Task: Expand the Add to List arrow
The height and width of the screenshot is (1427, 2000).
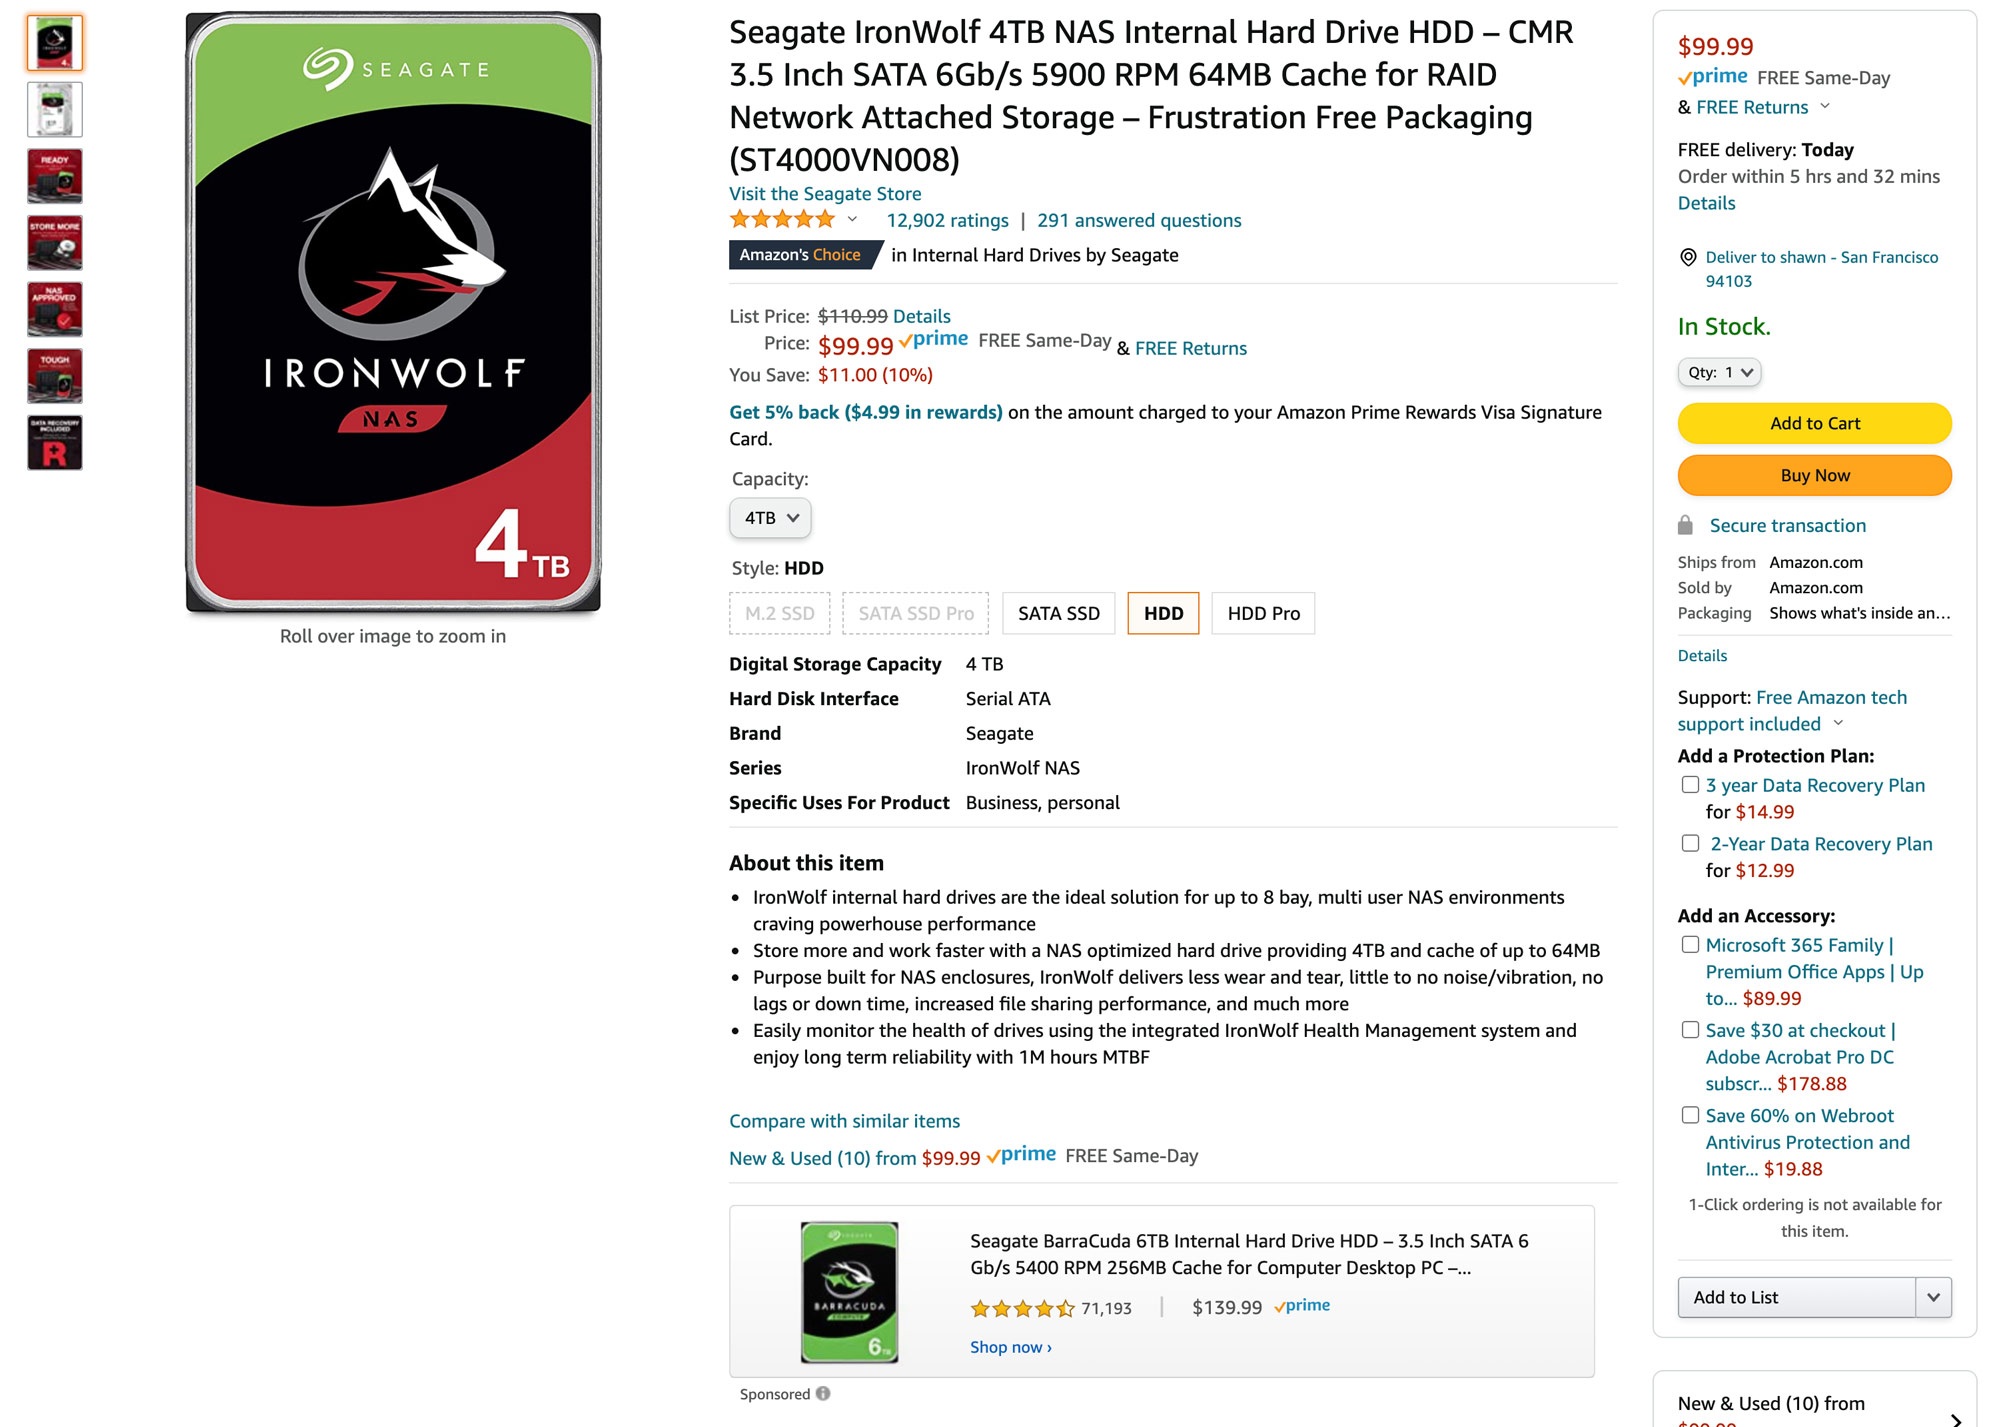Action: [x=1933, y=1297]
